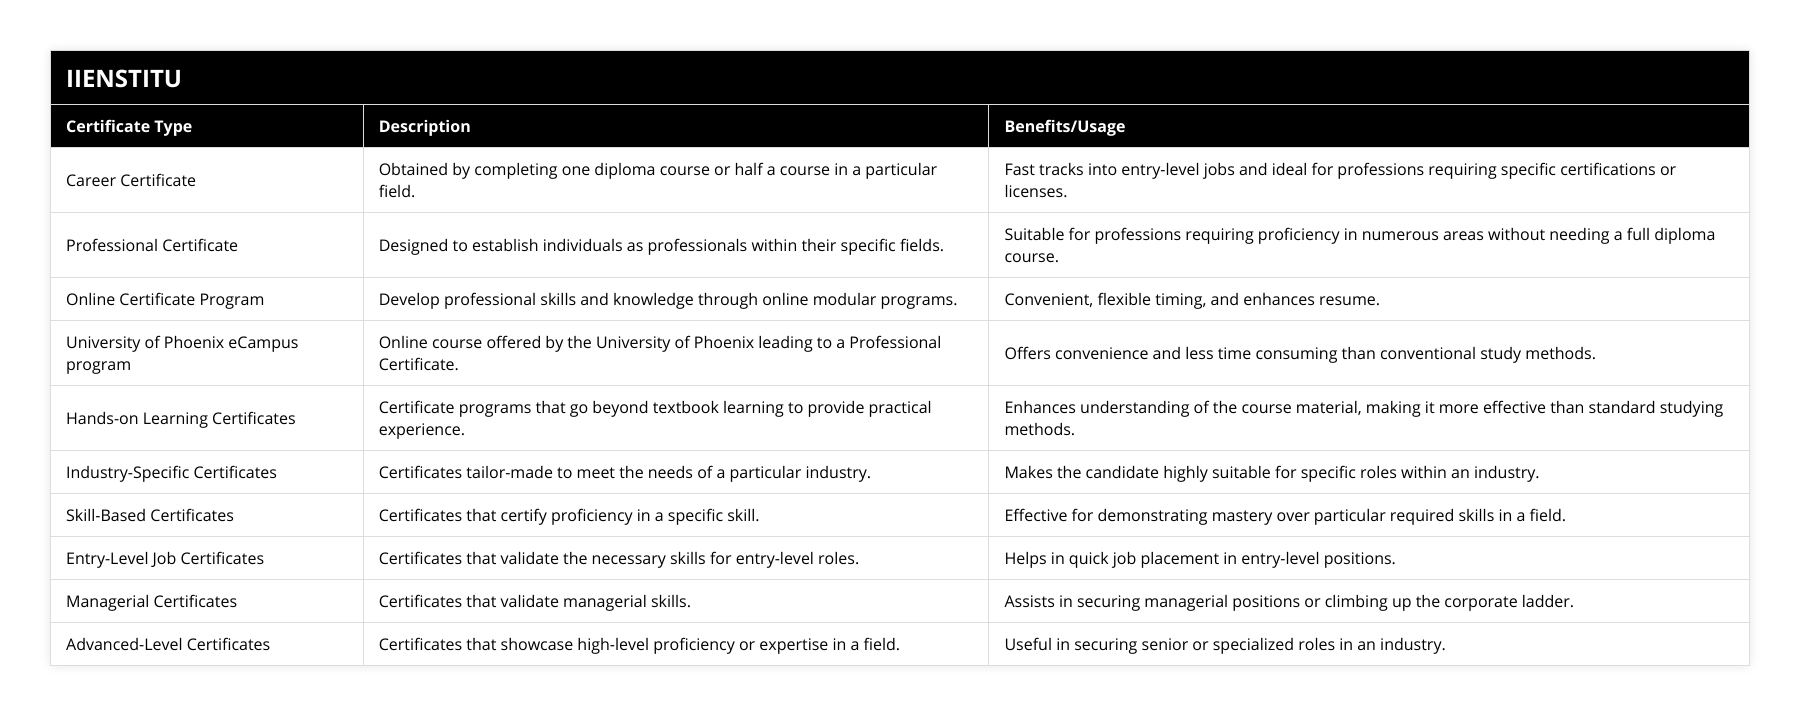This screenshot has width=1800, height=716.
Task: Select 'Helps in quick job placement' benefit cell
Action: click(1199, 558)
